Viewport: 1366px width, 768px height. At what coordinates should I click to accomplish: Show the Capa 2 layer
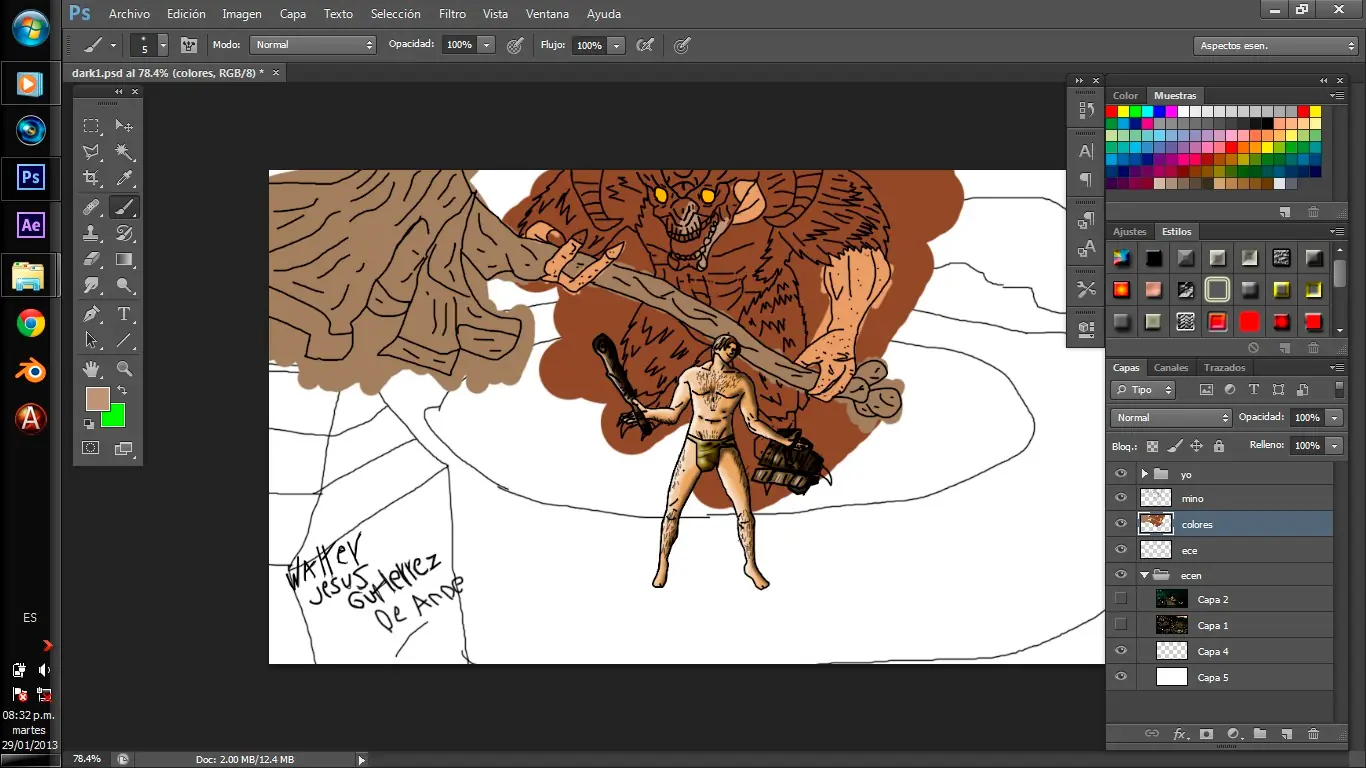click(x=1120, y=599)
